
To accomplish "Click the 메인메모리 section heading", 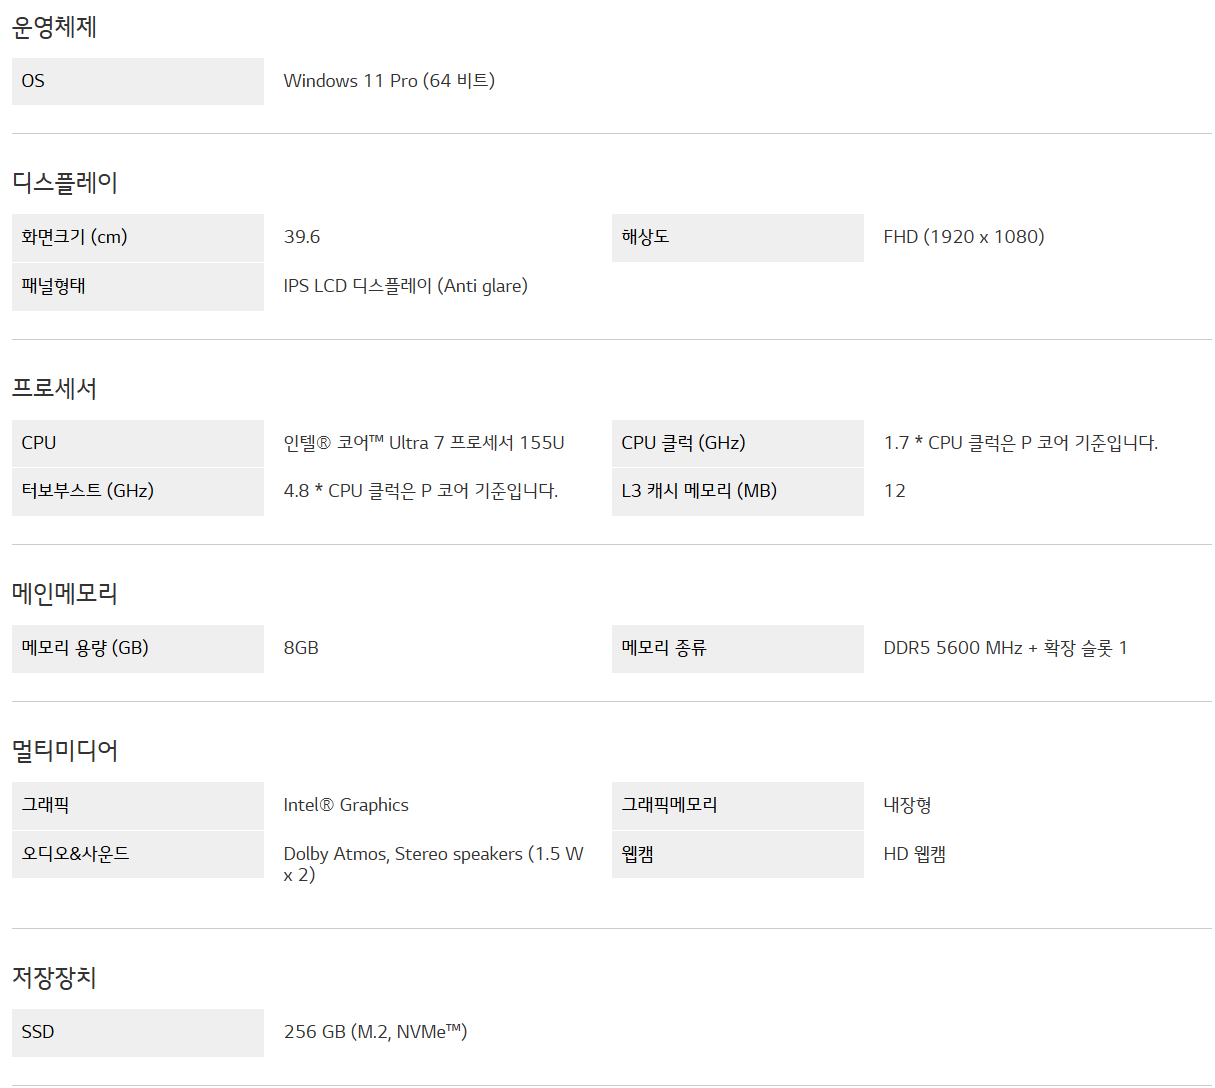I will 65,593.
